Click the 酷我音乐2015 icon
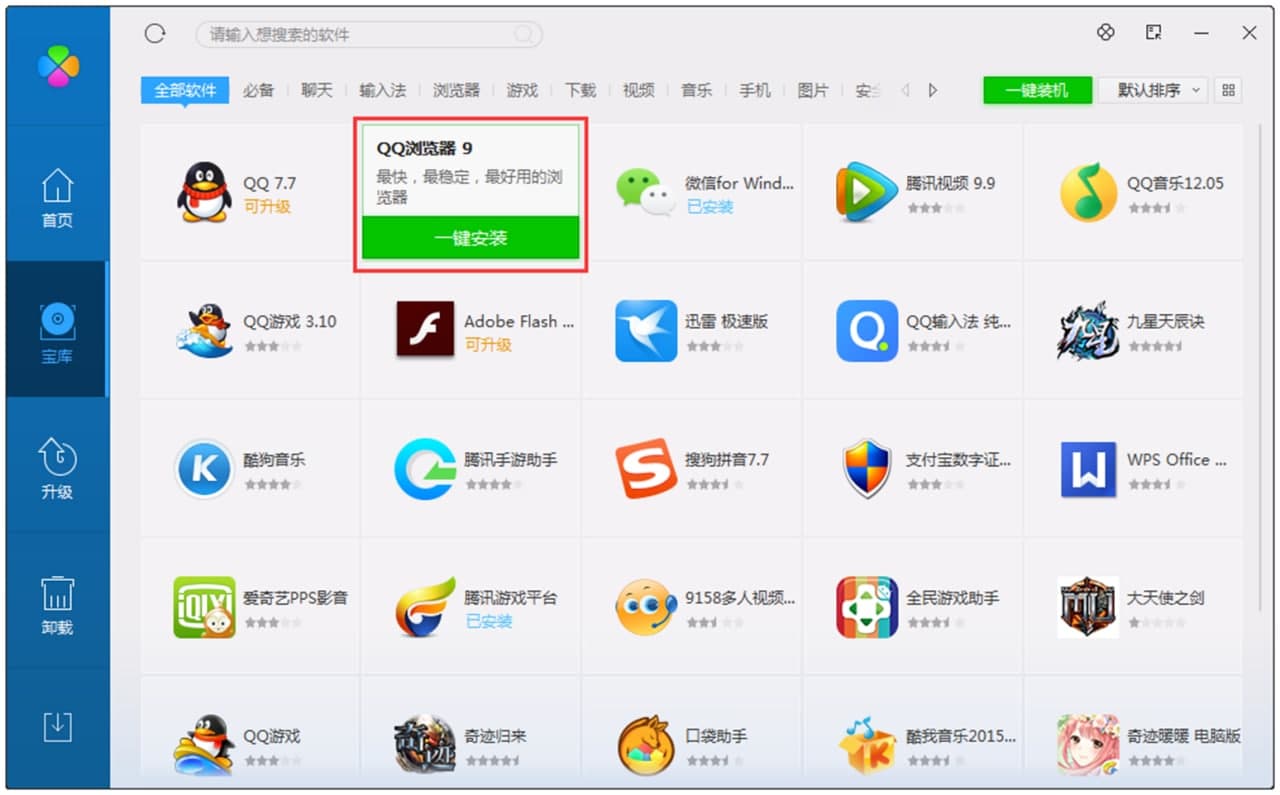 pos(867,745)
